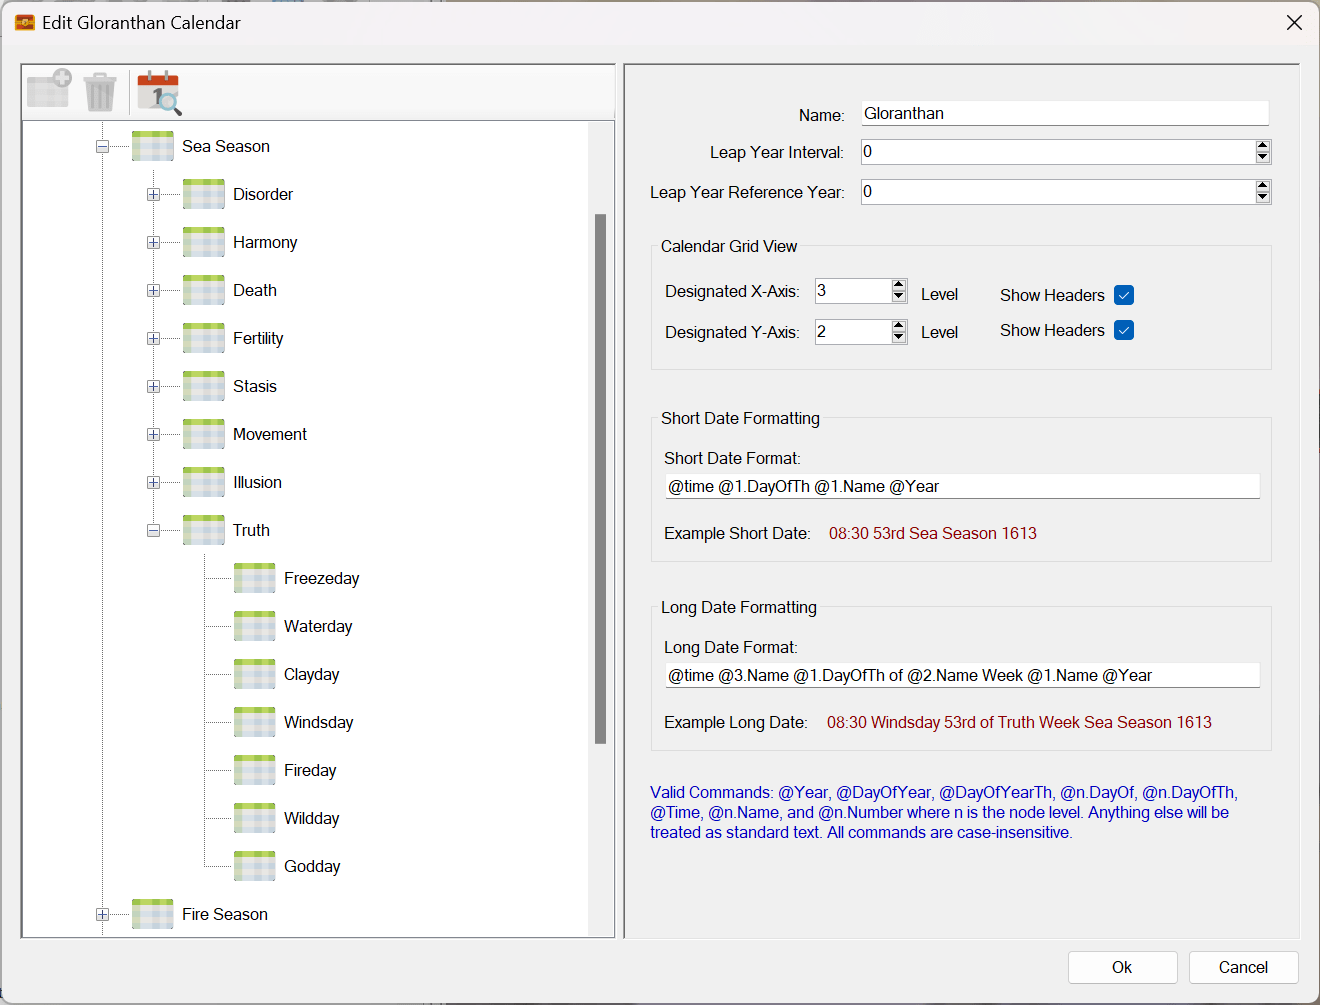Select the Freezeday day icon
This screenshot has width=1320, height=1005.
[254, 578]
